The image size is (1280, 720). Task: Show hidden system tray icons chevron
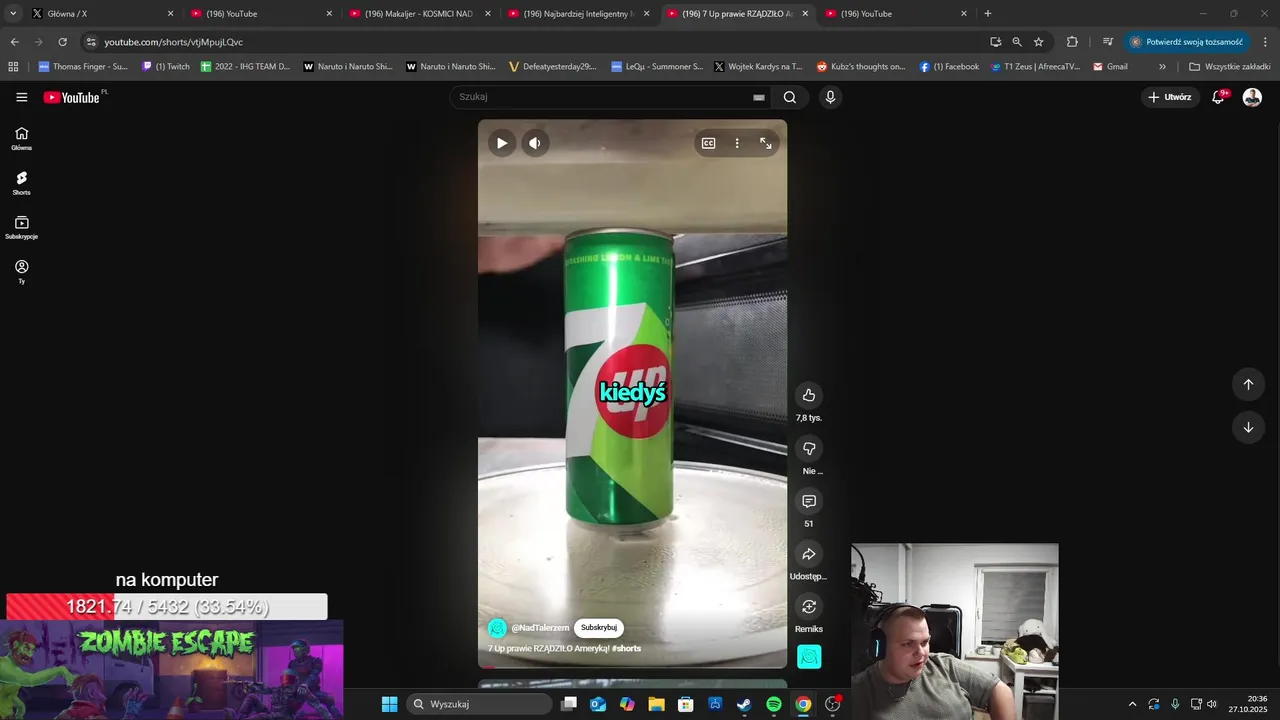point(1132,704)
